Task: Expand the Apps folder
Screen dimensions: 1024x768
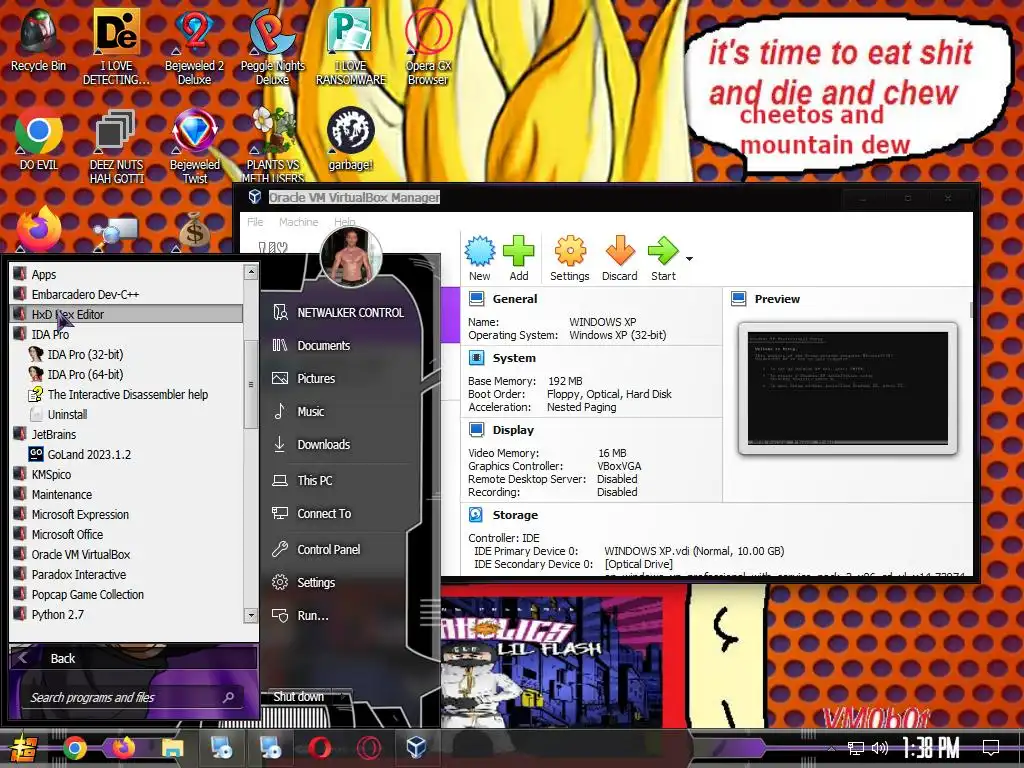Action: click(127, 274)
